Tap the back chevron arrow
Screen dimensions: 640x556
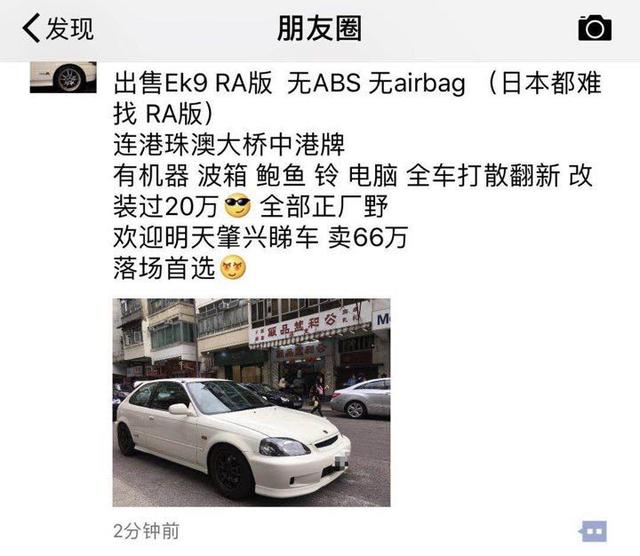31,28
